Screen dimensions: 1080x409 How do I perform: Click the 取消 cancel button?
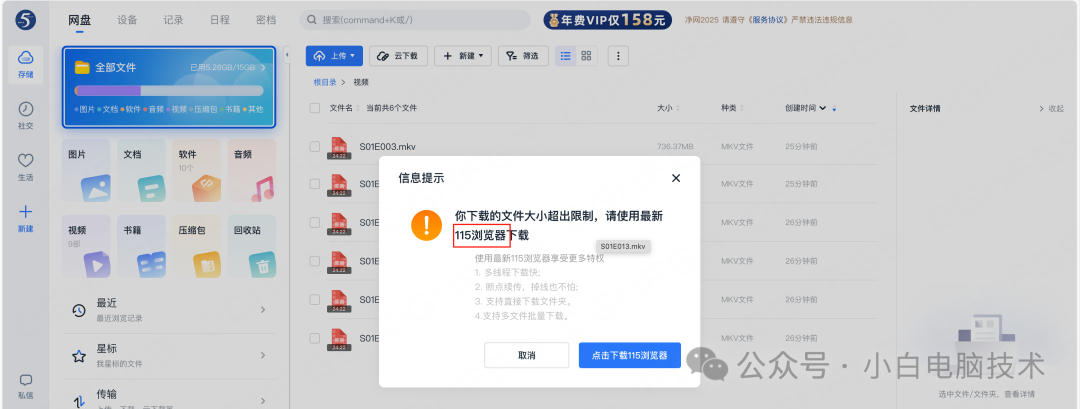(527, 355)
